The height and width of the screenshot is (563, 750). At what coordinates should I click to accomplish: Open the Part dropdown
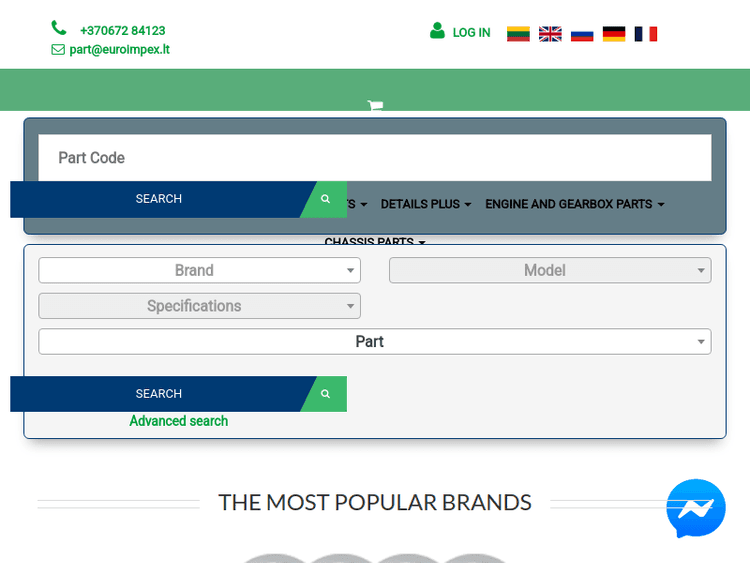(374, 342)
